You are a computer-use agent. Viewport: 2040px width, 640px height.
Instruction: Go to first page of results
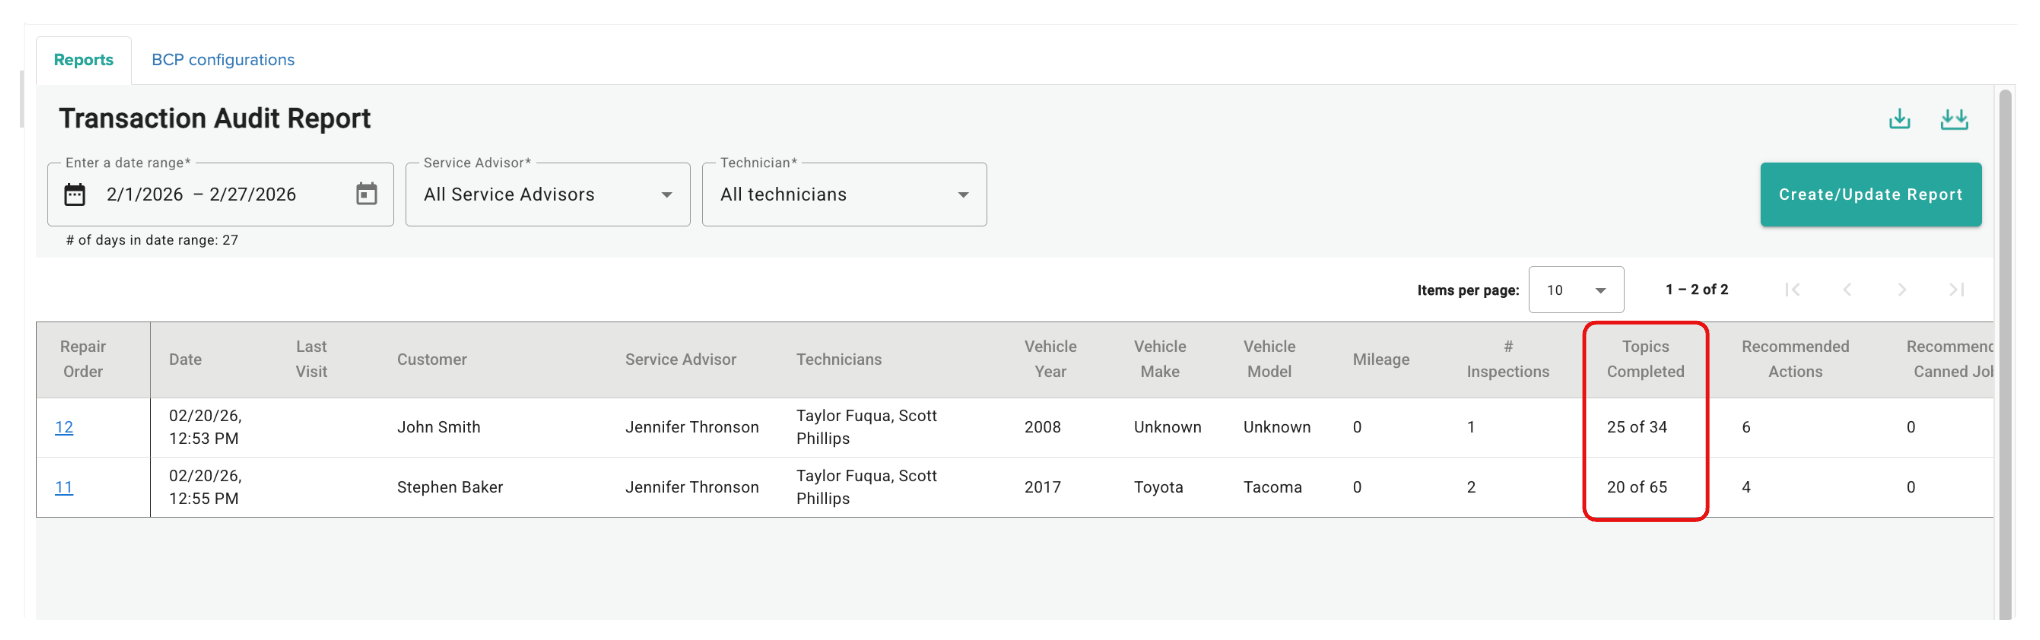[x=1792, y=290]
